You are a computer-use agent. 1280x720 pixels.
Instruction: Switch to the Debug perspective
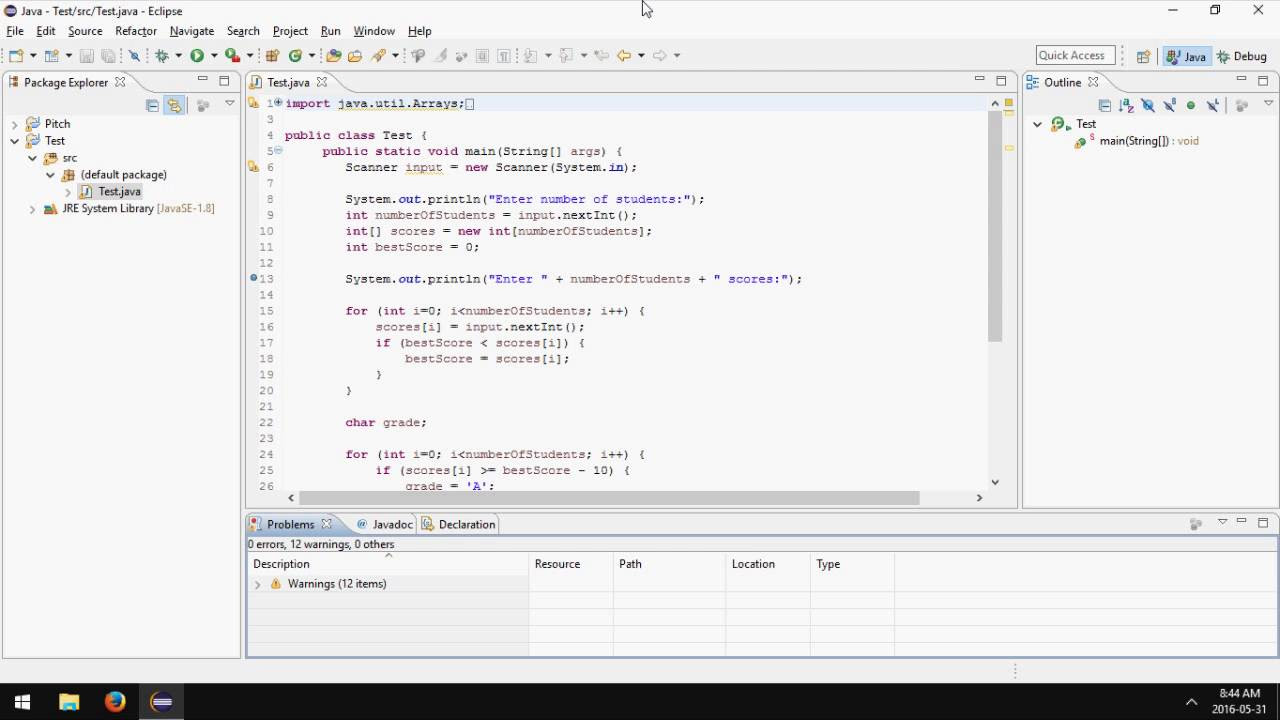pyautogui.click(x=1242, y=57)
